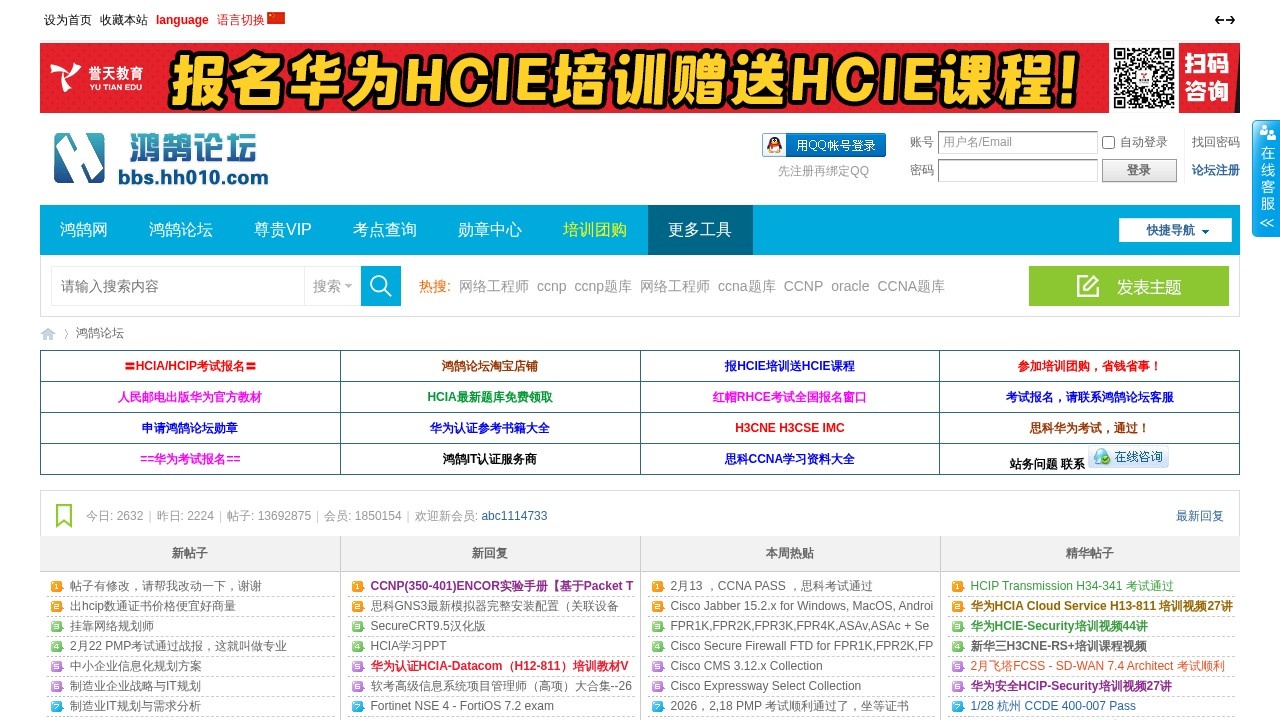
Task: Select the 培训团购 navigation tab
Action: pyautogui.click(x=595, y=230)
